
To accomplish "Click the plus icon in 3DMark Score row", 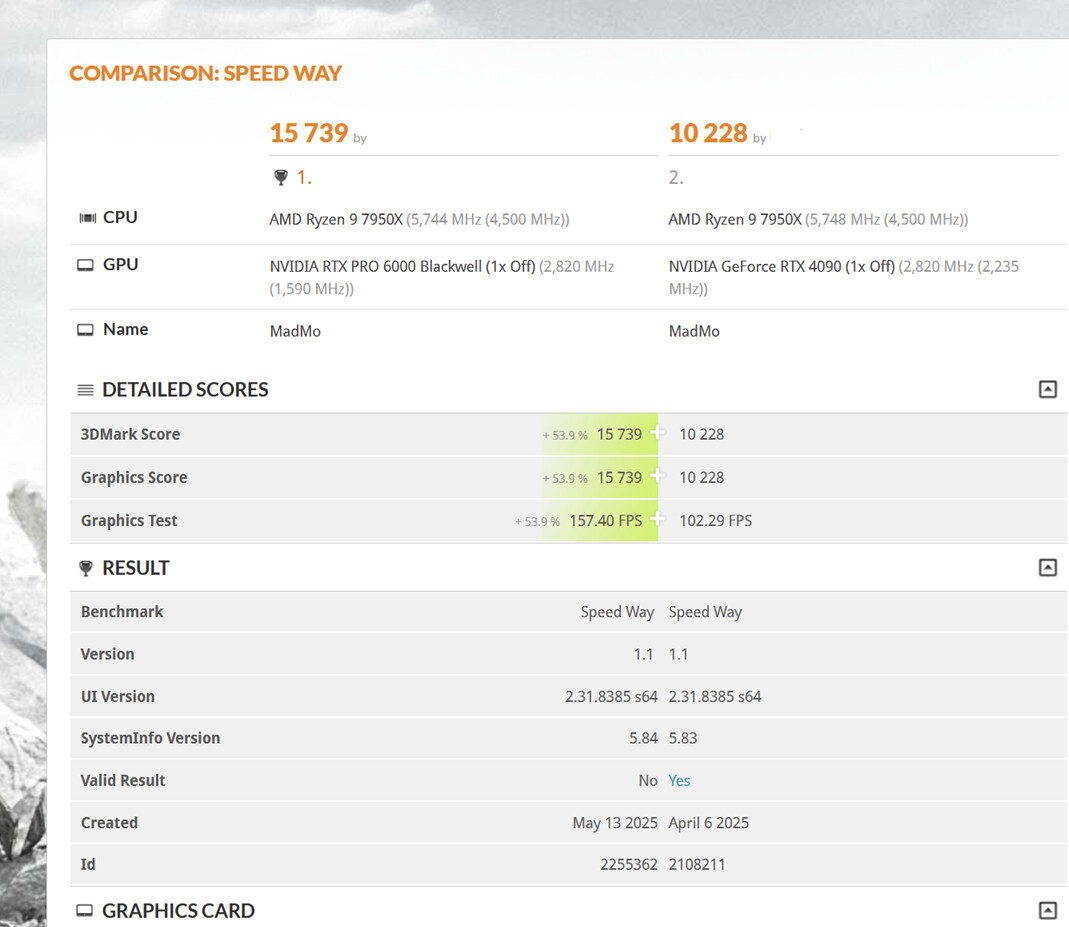I will point(657,432).
